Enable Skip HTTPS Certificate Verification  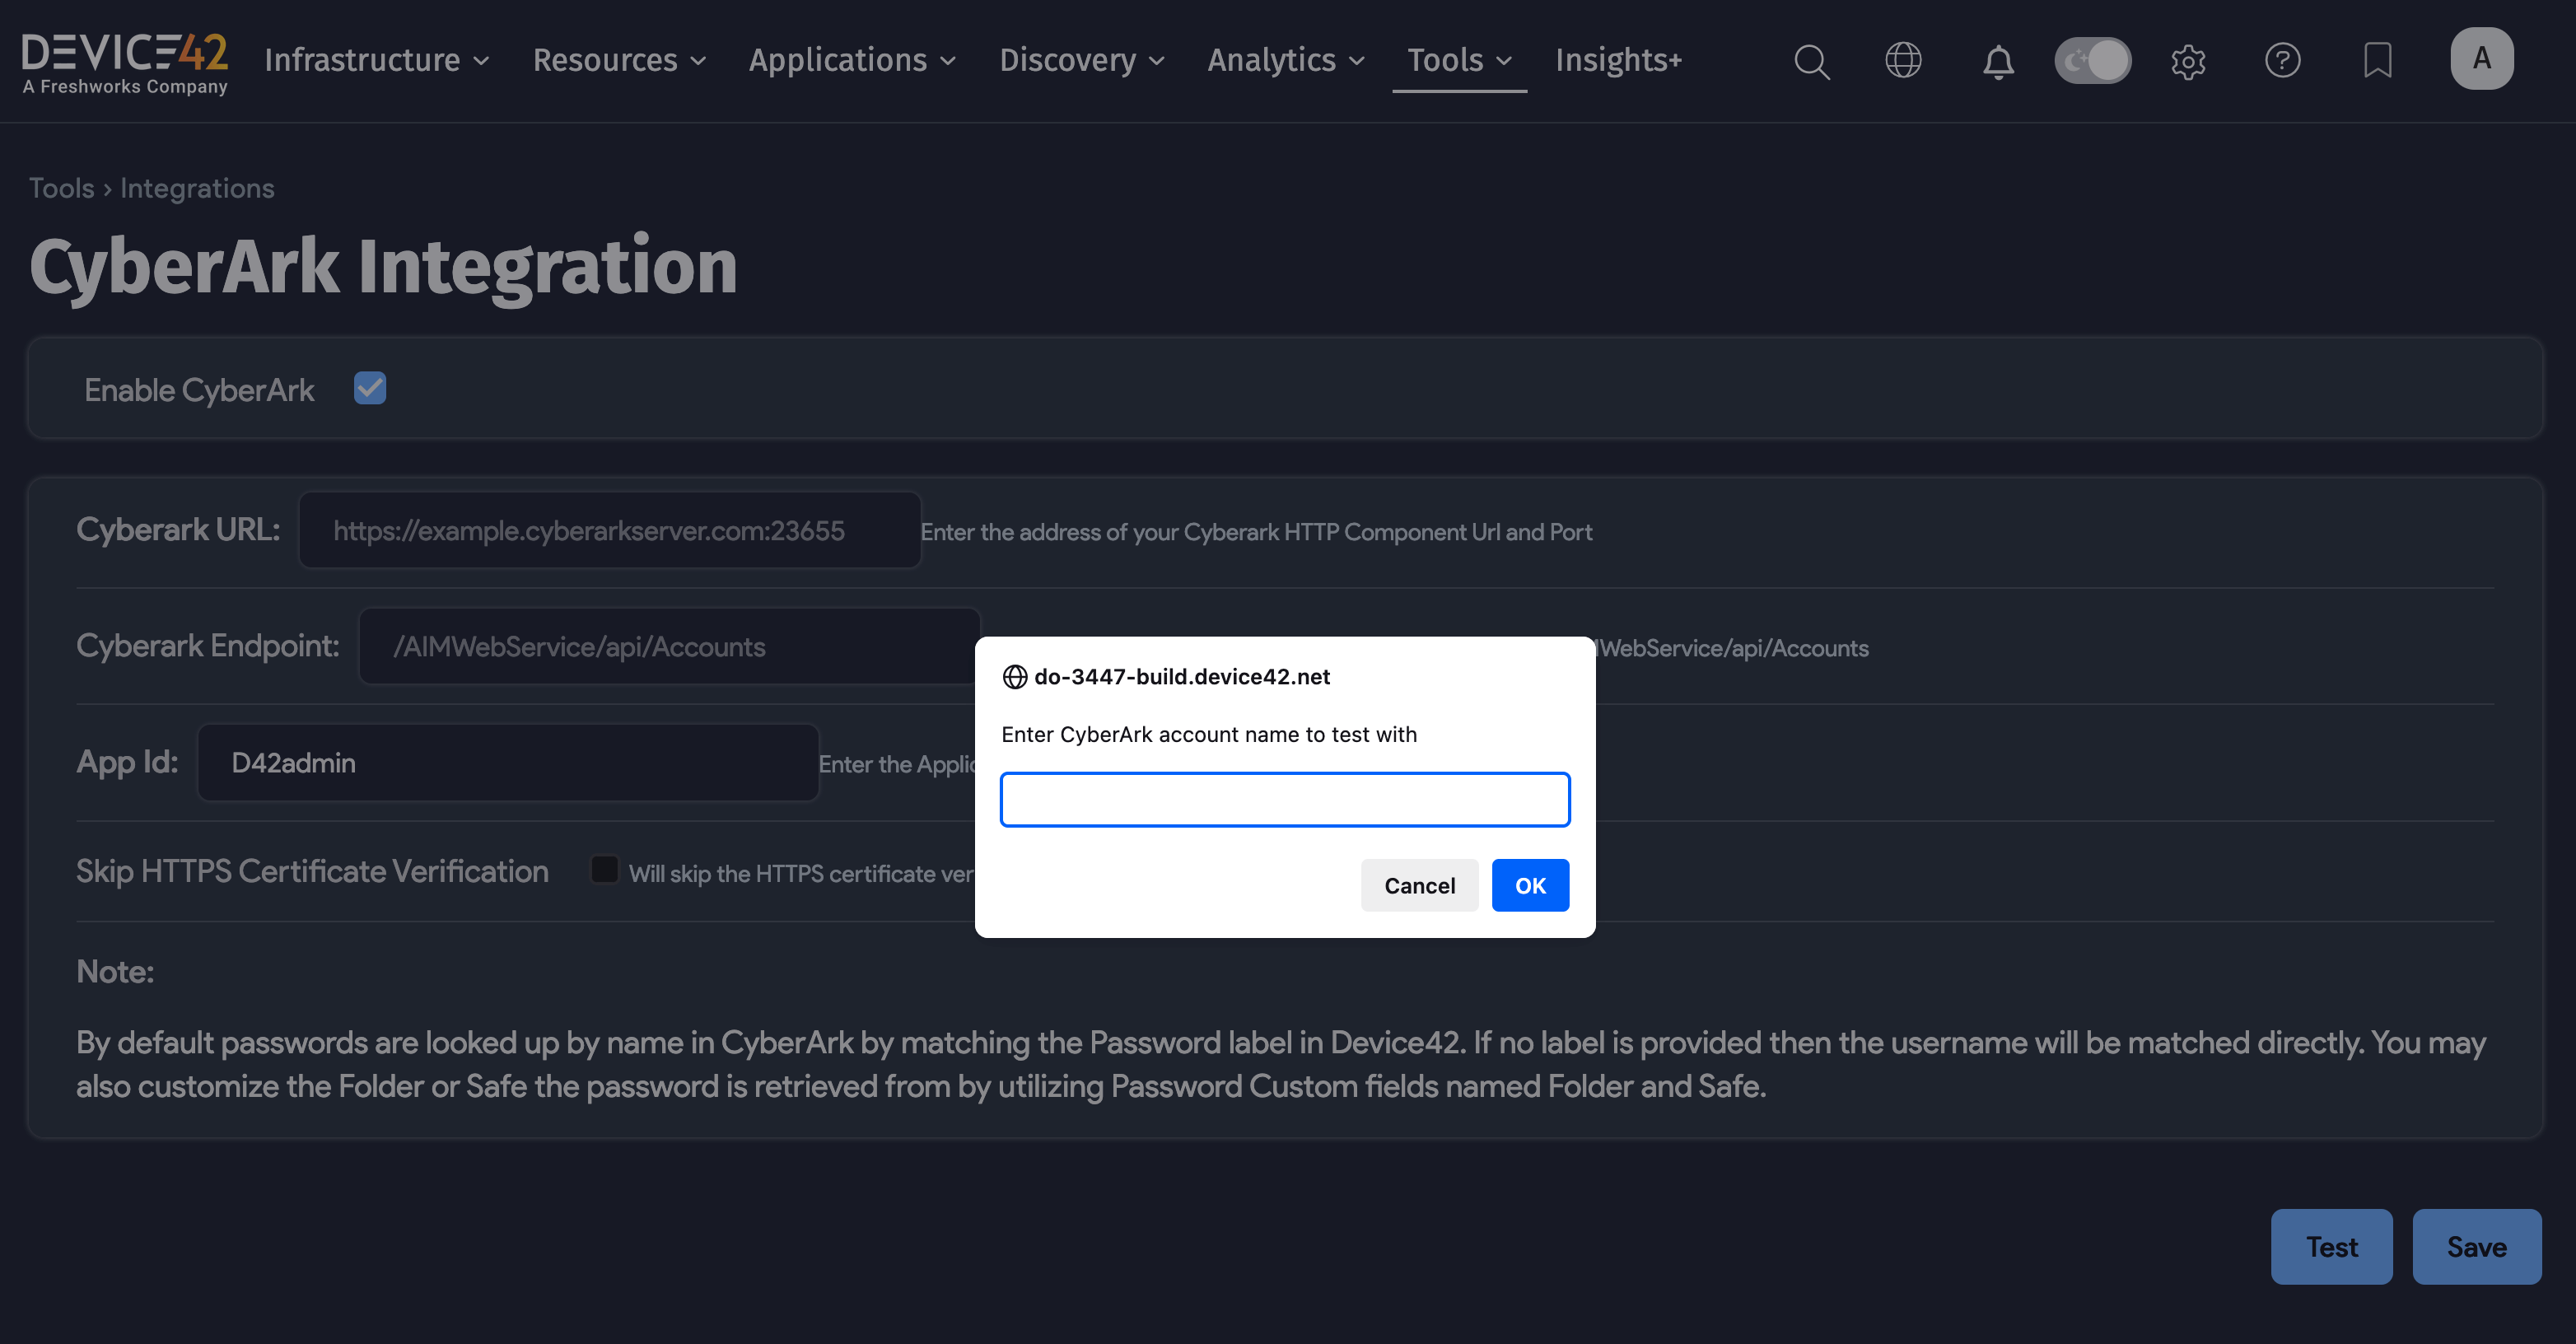click(x=605, y=870)
